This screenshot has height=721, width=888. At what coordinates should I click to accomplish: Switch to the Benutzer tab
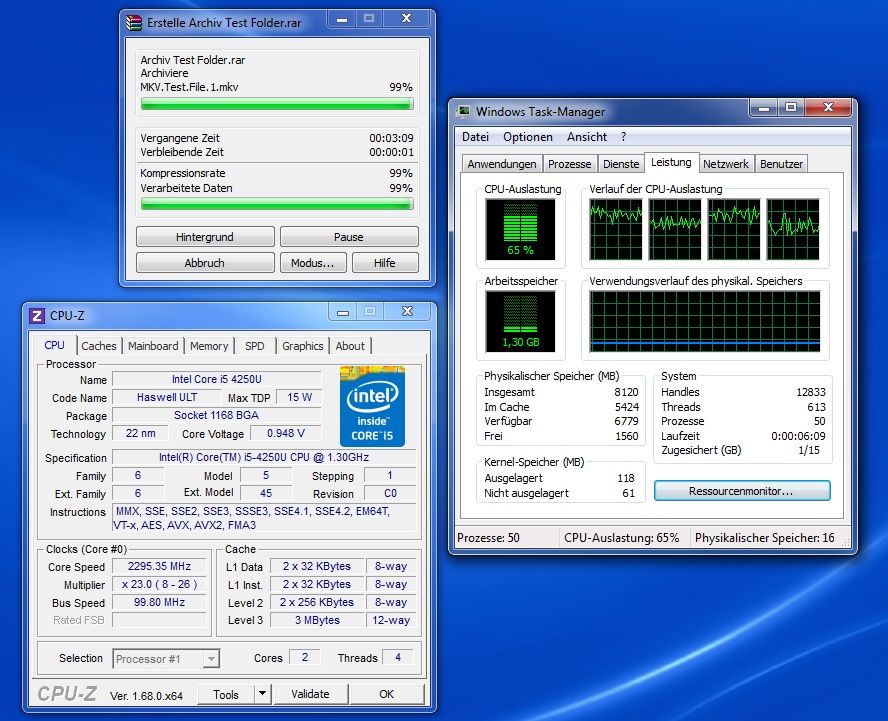tap(781, 164)
